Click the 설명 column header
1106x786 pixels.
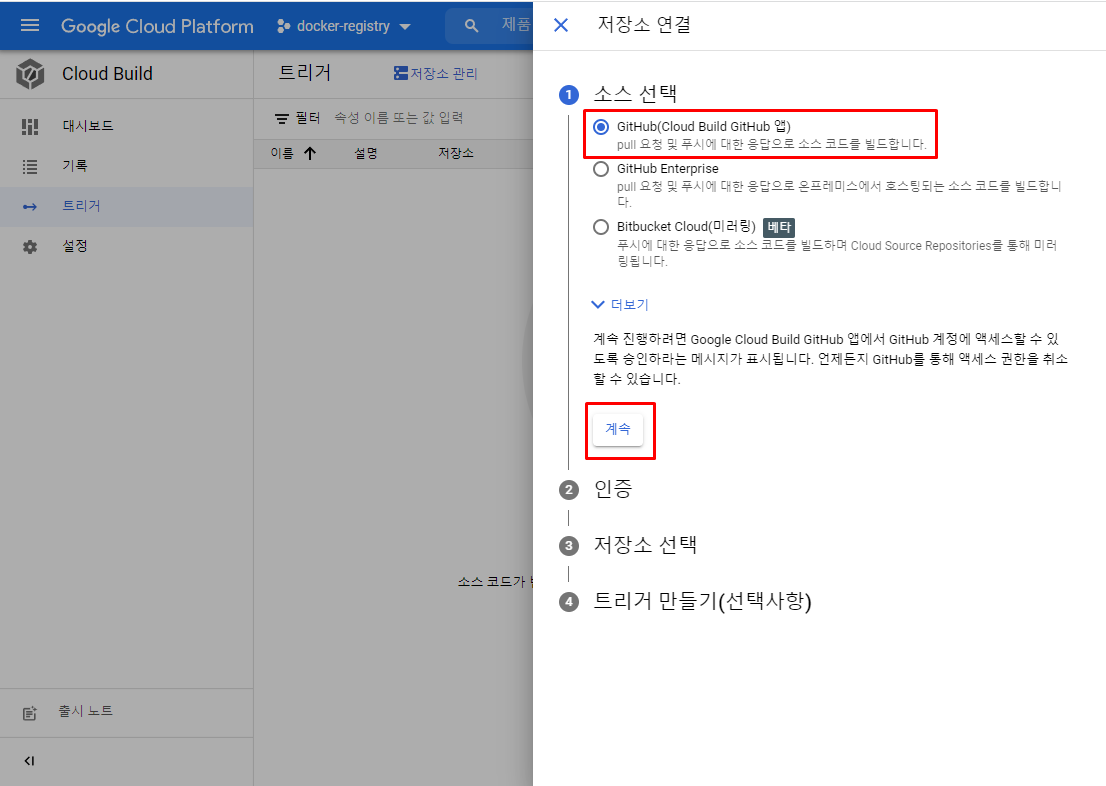click(366, 153)
